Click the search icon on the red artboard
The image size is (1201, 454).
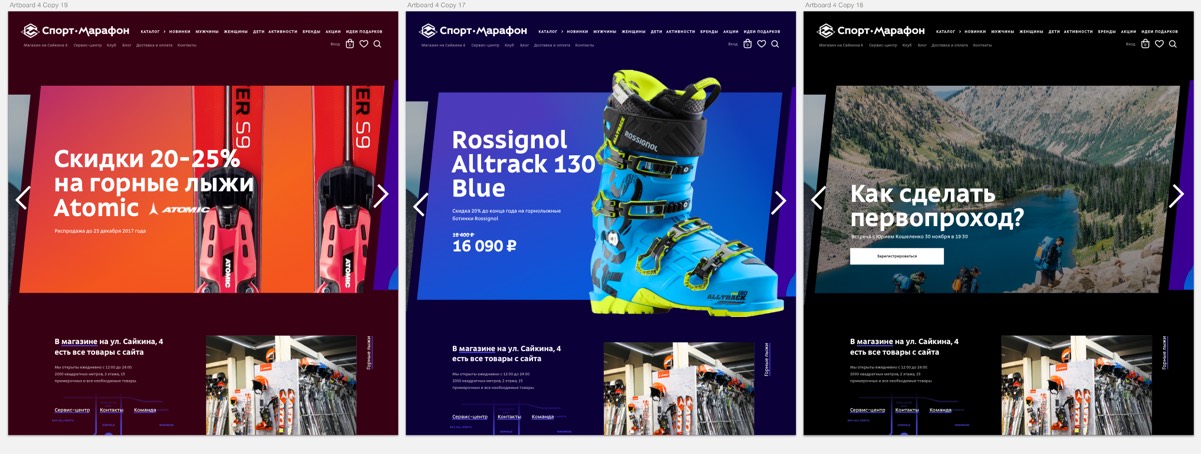coord(377,44)
